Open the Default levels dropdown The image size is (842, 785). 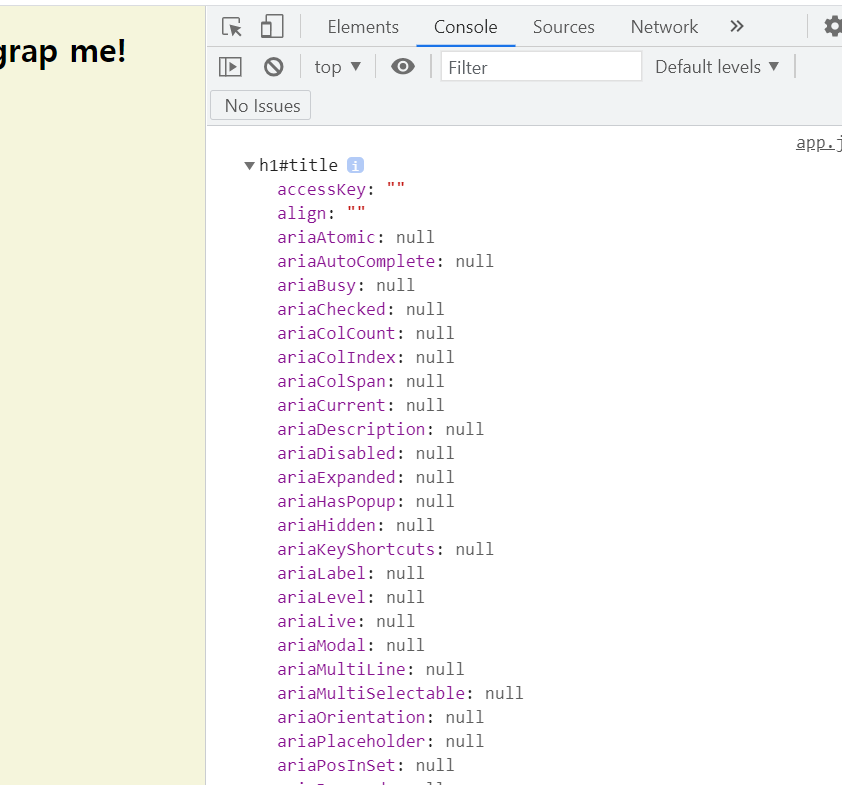click(x=716, y=67)
